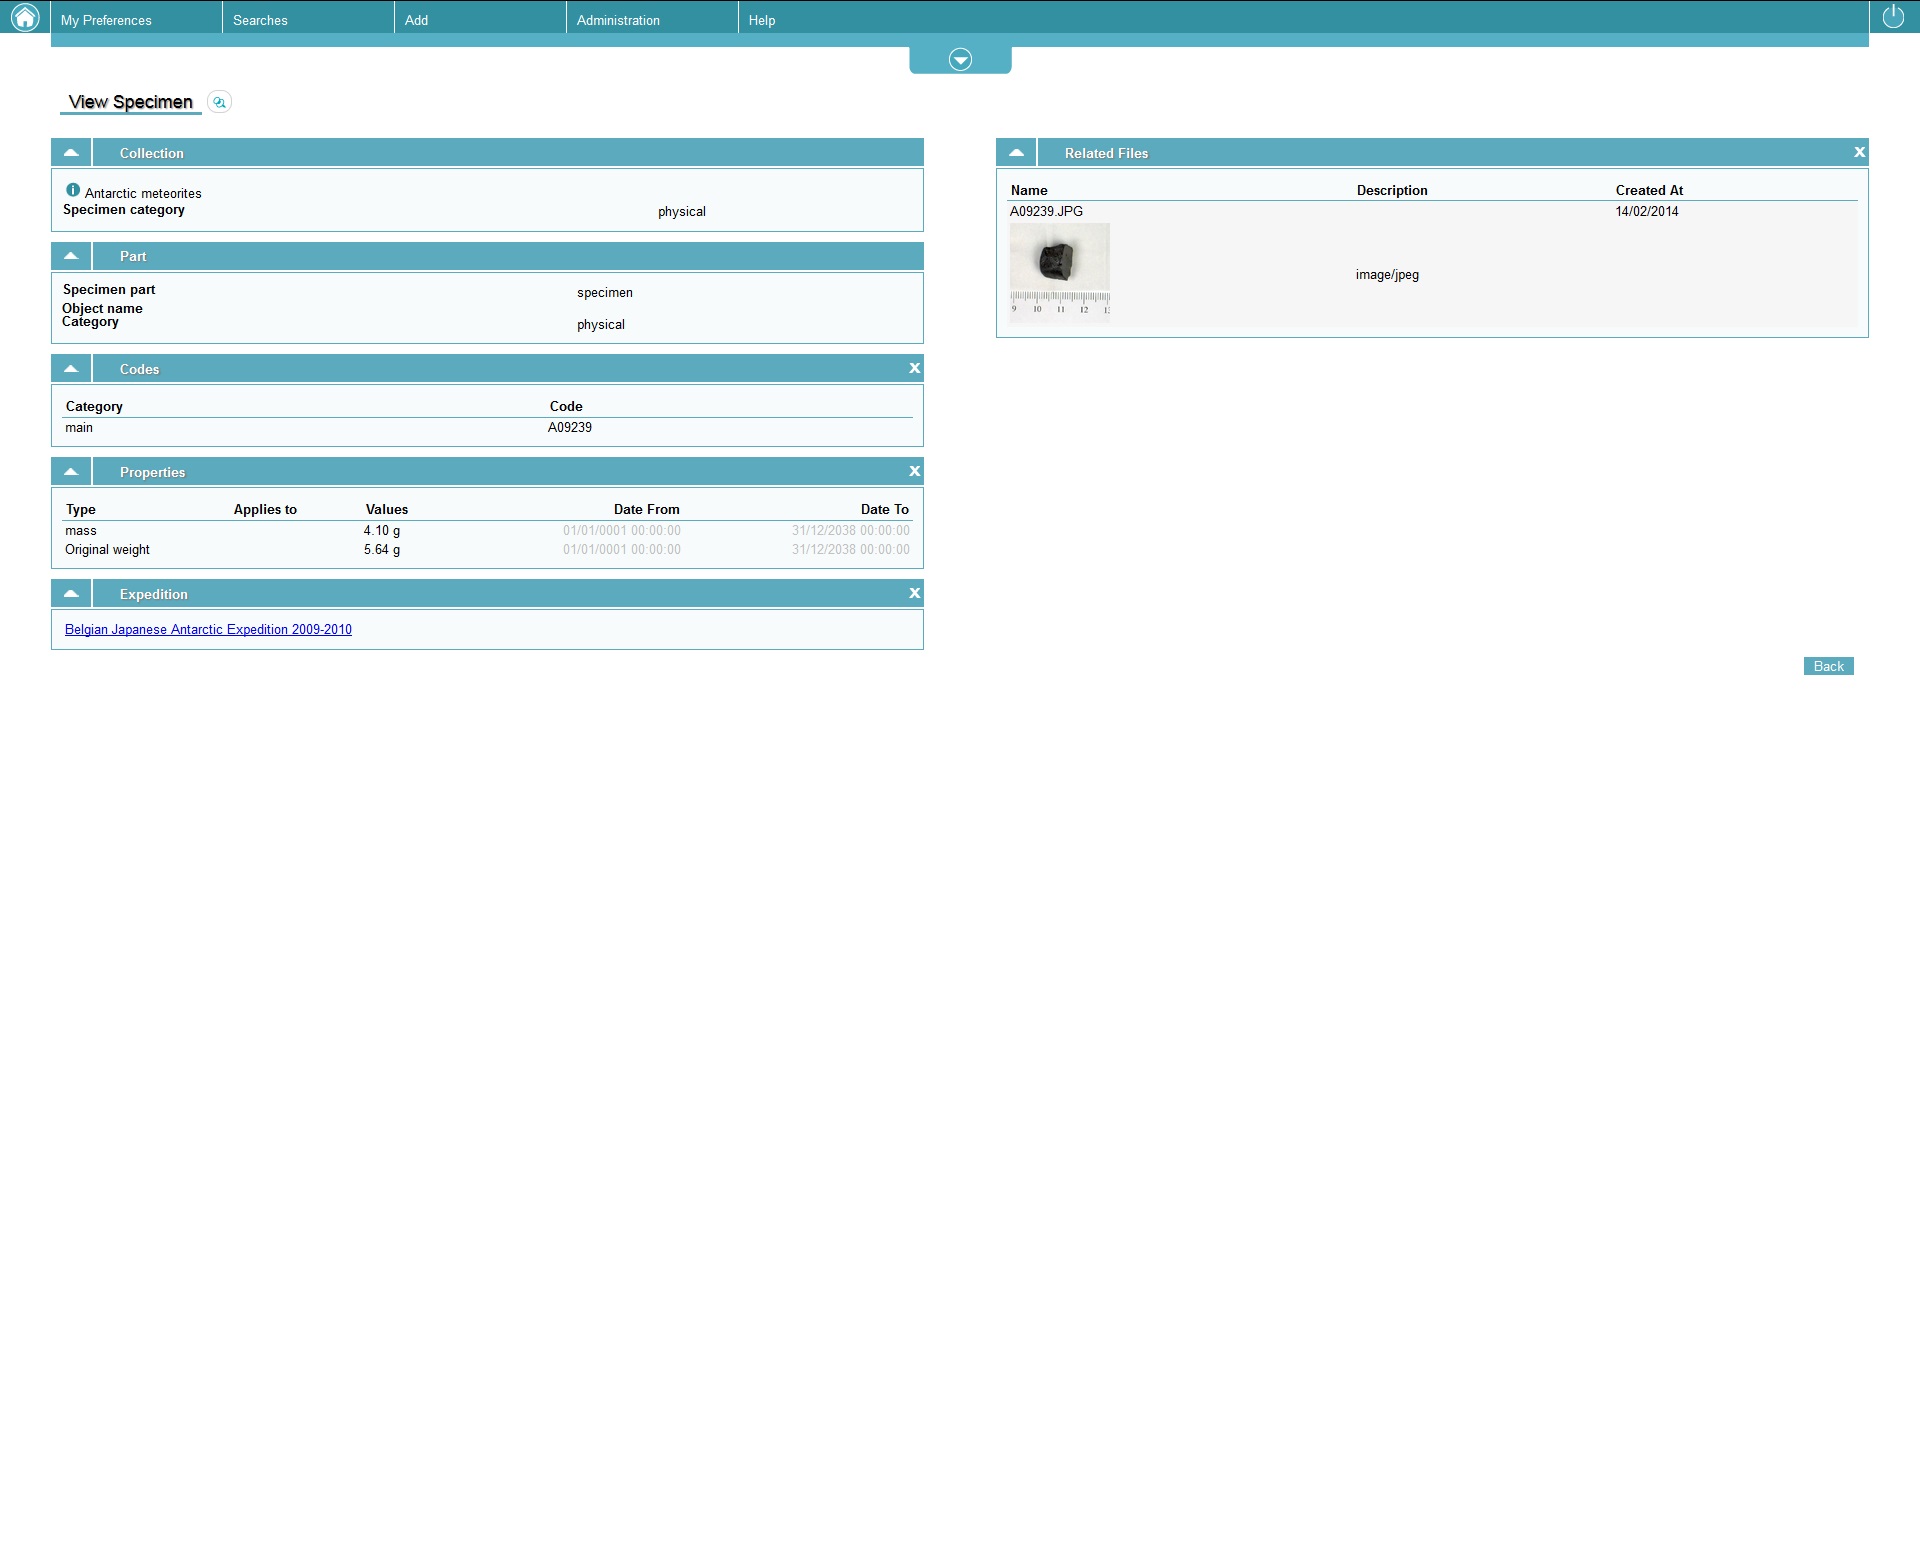Close the Expedition panel with its X
The width and height of the screenshot is (1920, 1544).
(x=914, y=594)
